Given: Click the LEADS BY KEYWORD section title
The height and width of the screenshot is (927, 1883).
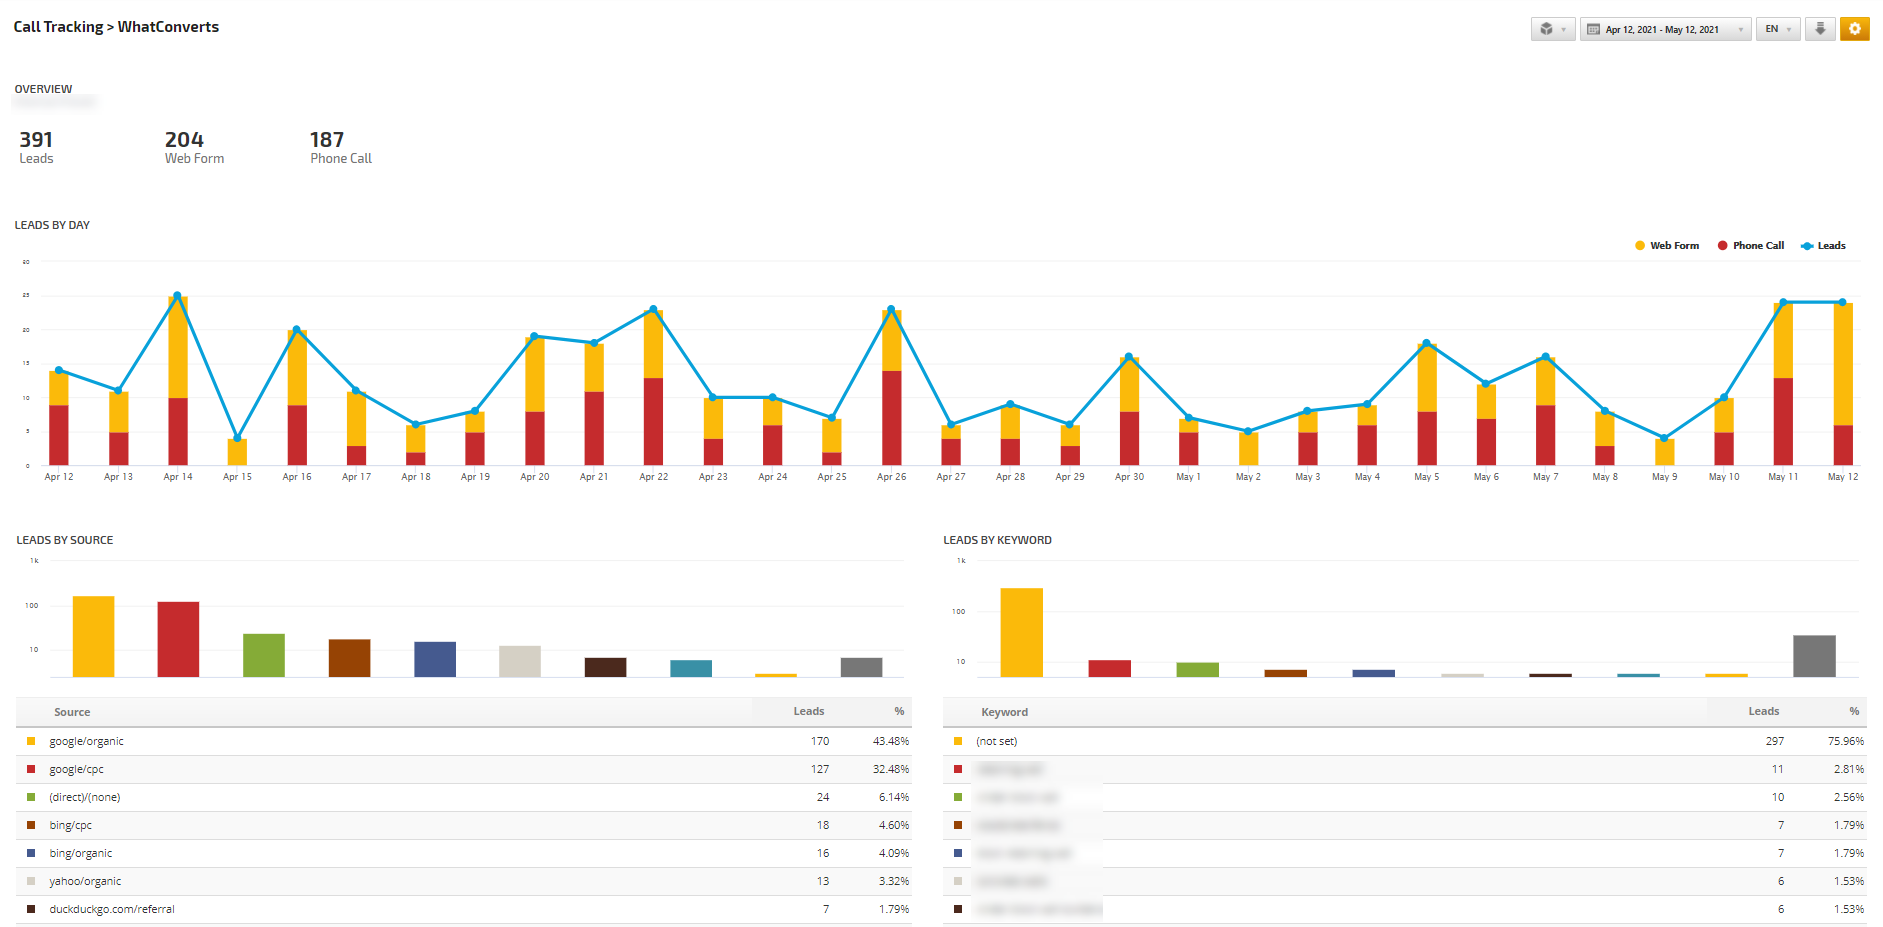Looking at the screenshot, I should click(x=997, y=540).
